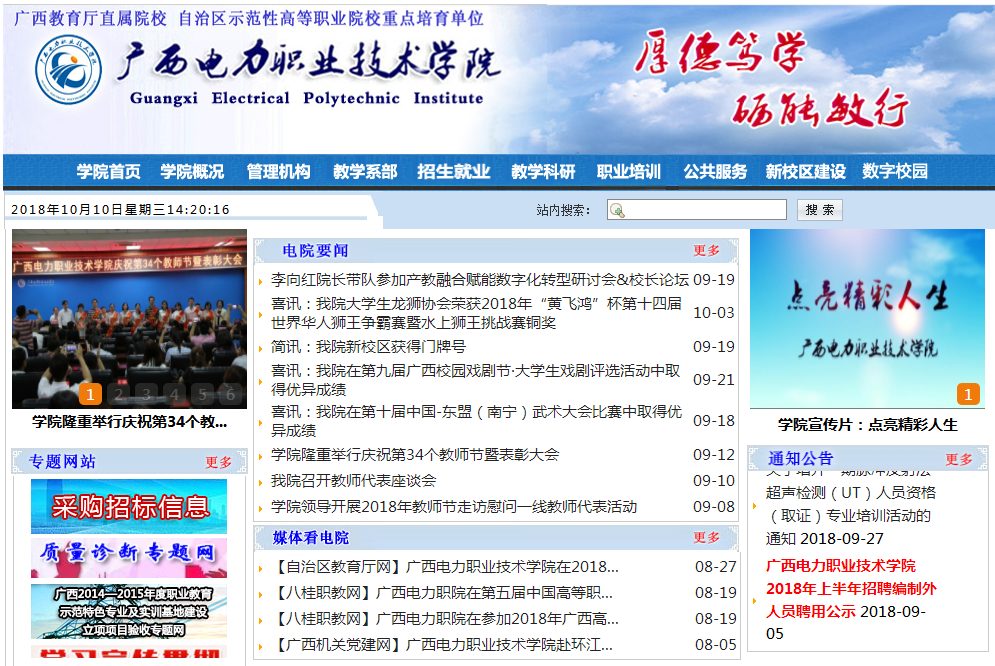Click the 媒体看电院 section heading
This screenshot has width=995, height=666.
(311, 538)
